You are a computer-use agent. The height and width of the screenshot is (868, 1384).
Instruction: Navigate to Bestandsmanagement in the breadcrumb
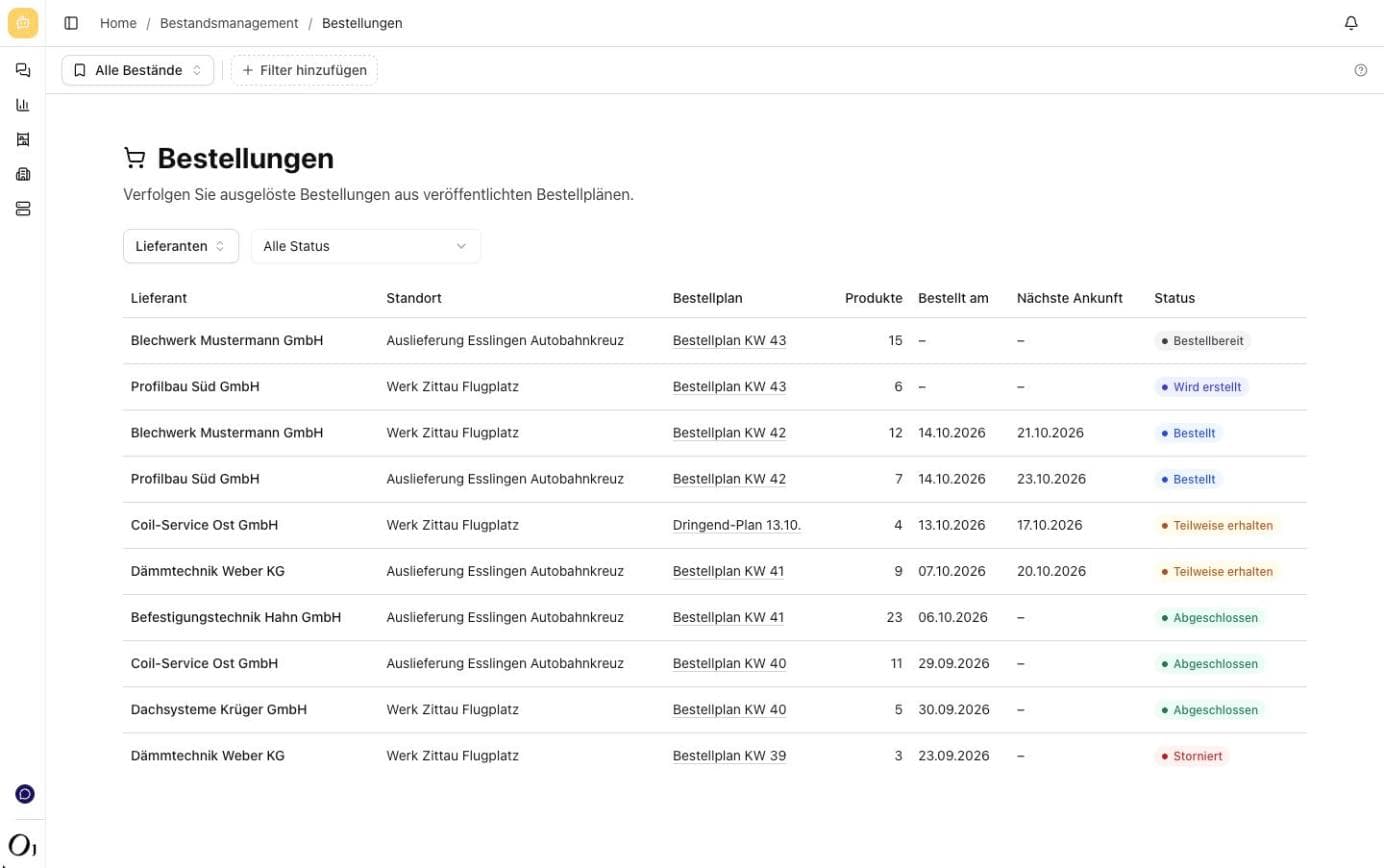point(229,23)
